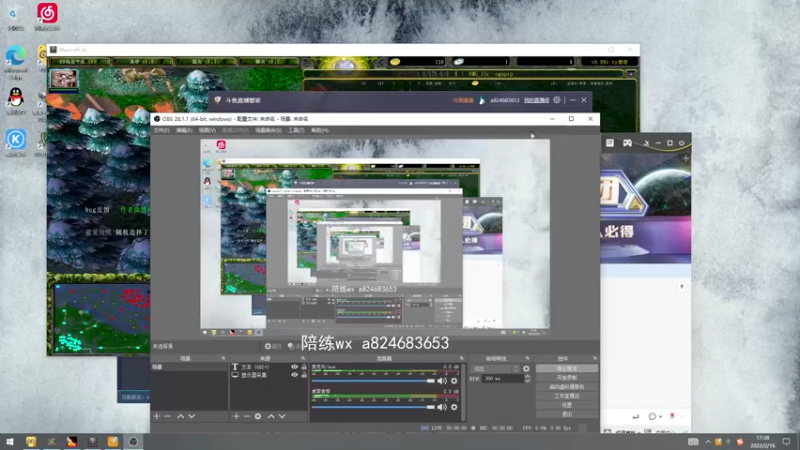Click 退出 button in OBS controls
The width and height of the screenshot is (800, 450).
[x=567, y=414]
